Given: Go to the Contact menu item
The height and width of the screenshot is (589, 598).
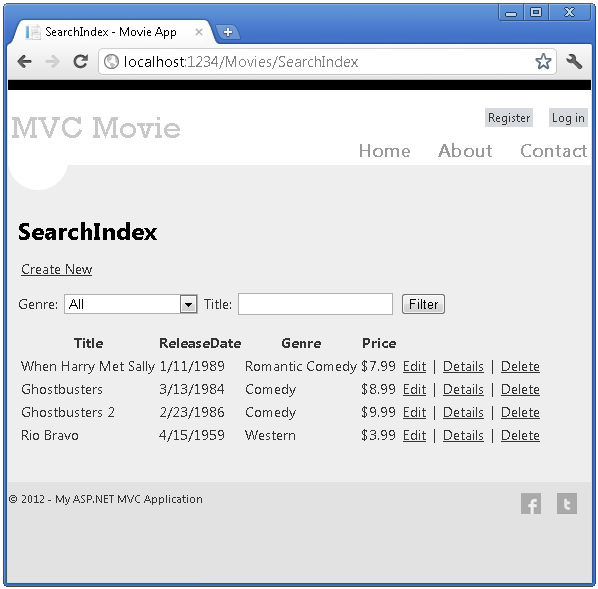Looking at the screenshot, I should (x=553, y=151).
